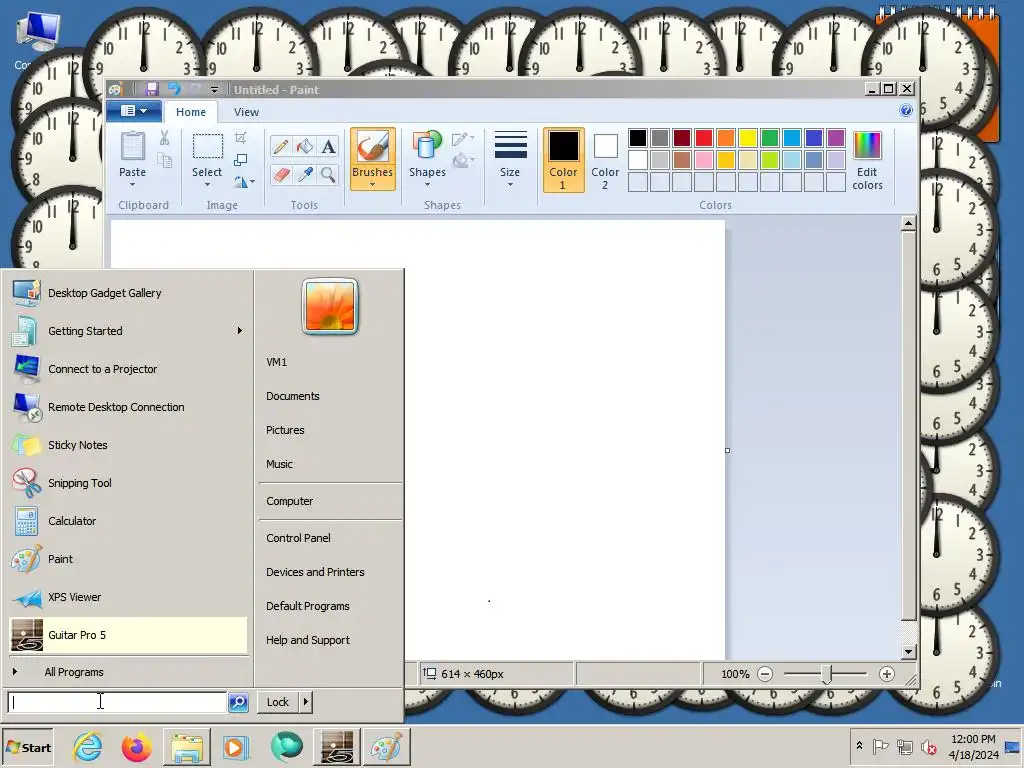
Task: Open the Paint application menu button
Action: point(135,111)
